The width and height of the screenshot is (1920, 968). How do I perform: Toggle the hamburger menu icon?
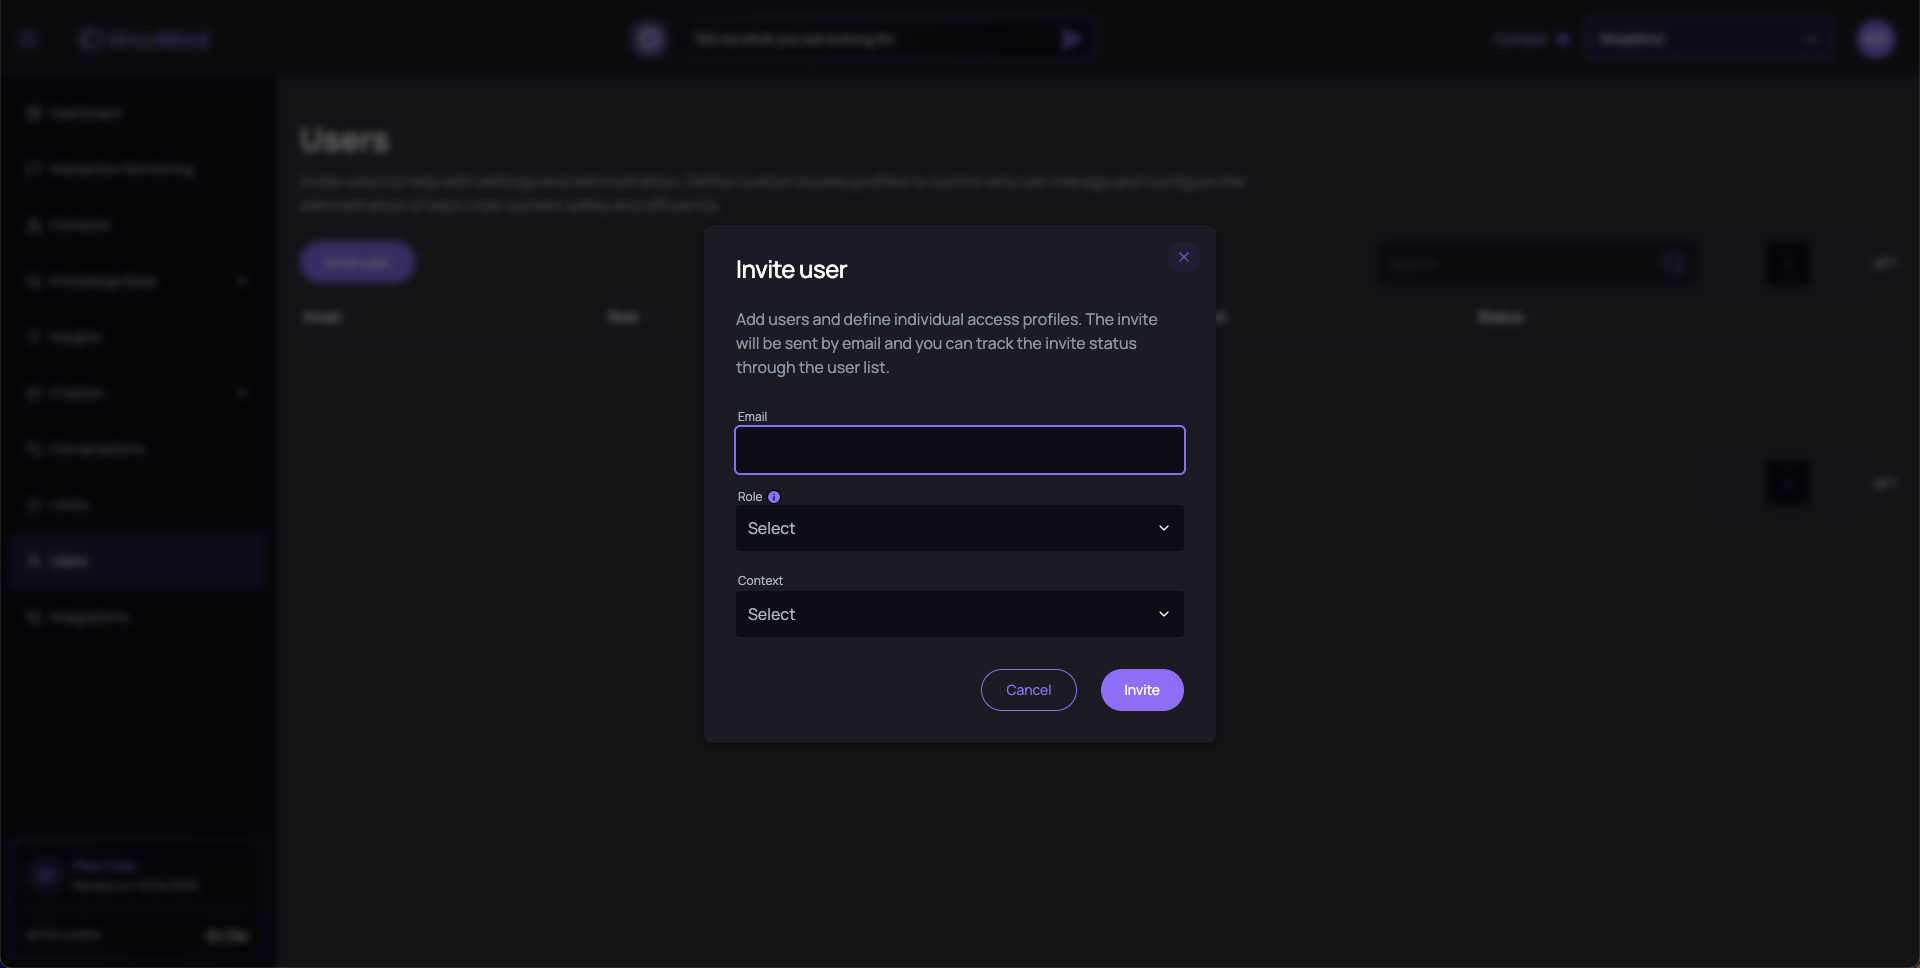28,40
